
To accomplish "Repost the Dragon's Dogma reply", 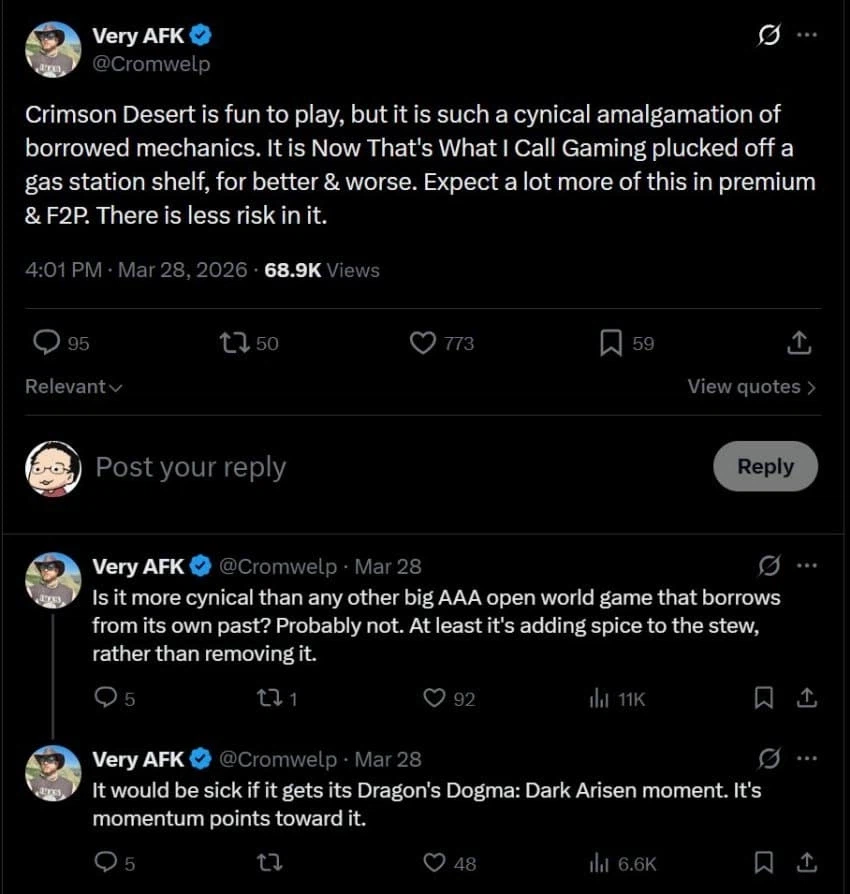I will point(268,862).
